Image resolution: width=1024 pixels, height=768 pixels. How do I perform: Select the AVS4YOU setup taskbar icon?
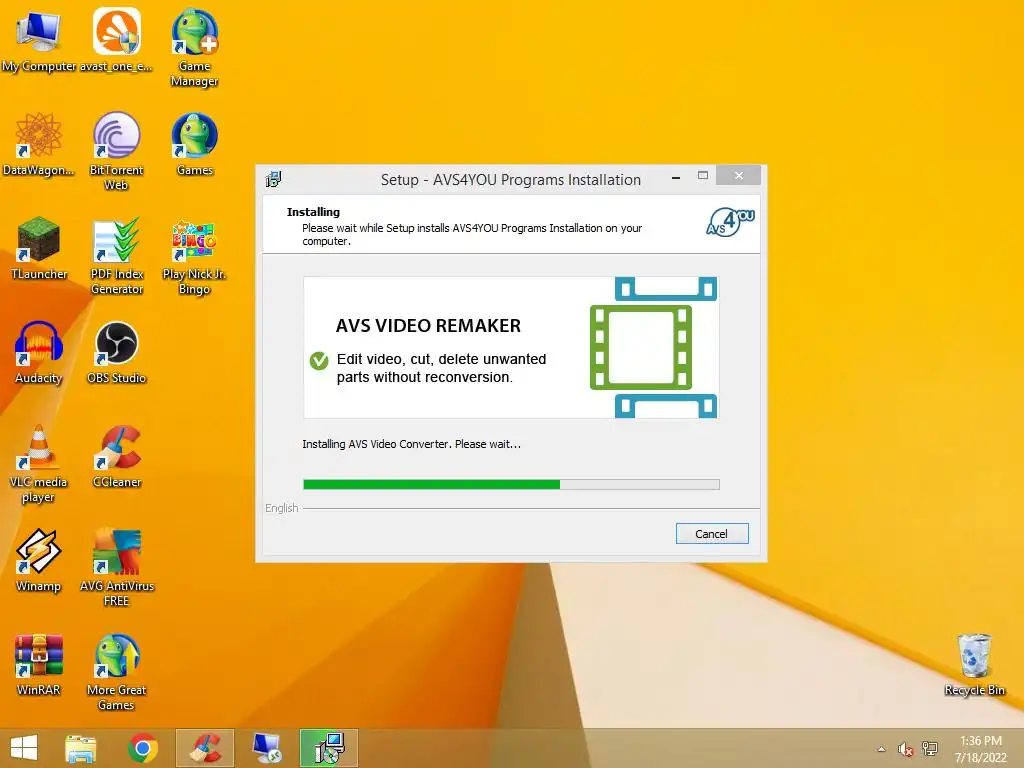click(329, 748)
